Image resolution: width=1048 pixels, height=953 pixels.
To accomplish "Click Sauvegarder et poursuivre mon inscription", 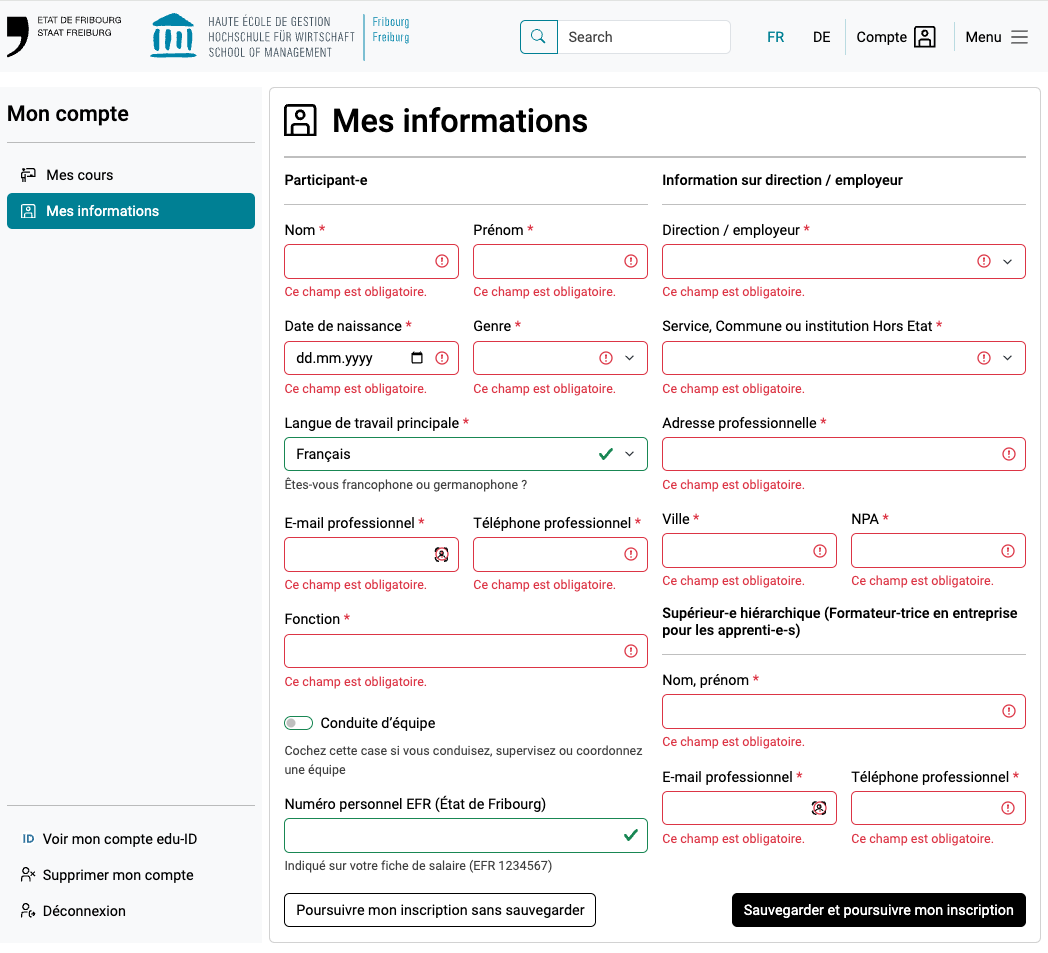I will point(878,910).
